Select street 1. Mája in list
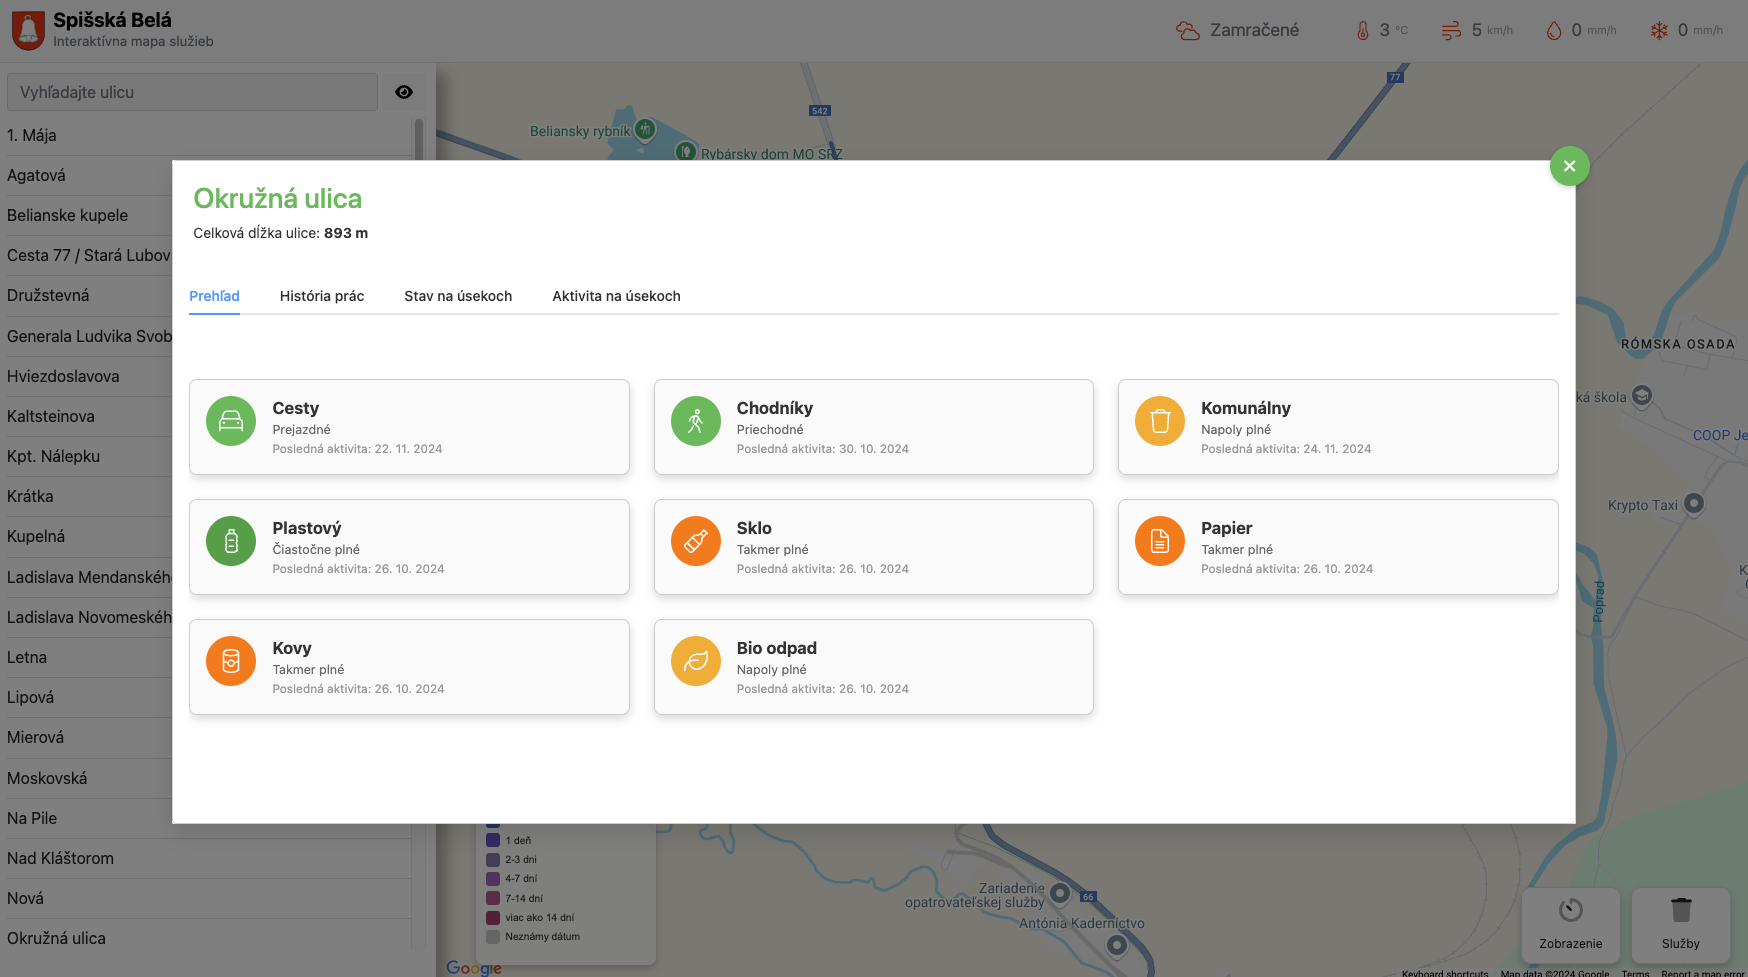 pyautogui.click(x=208, y=135)
